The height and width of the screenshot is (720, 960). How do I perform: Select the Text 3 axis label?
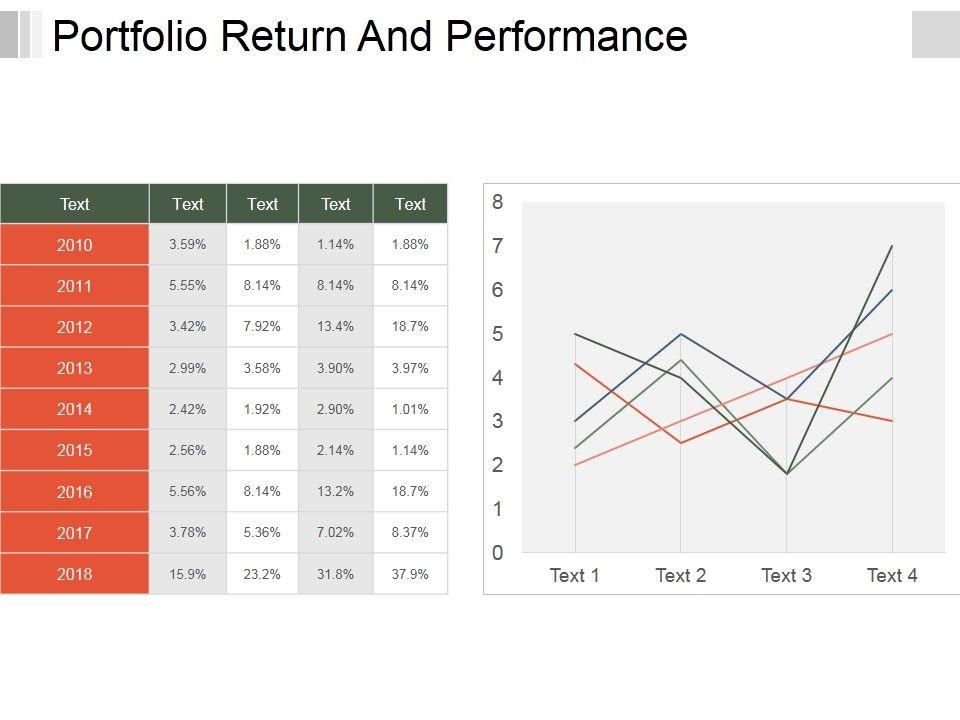786,576
